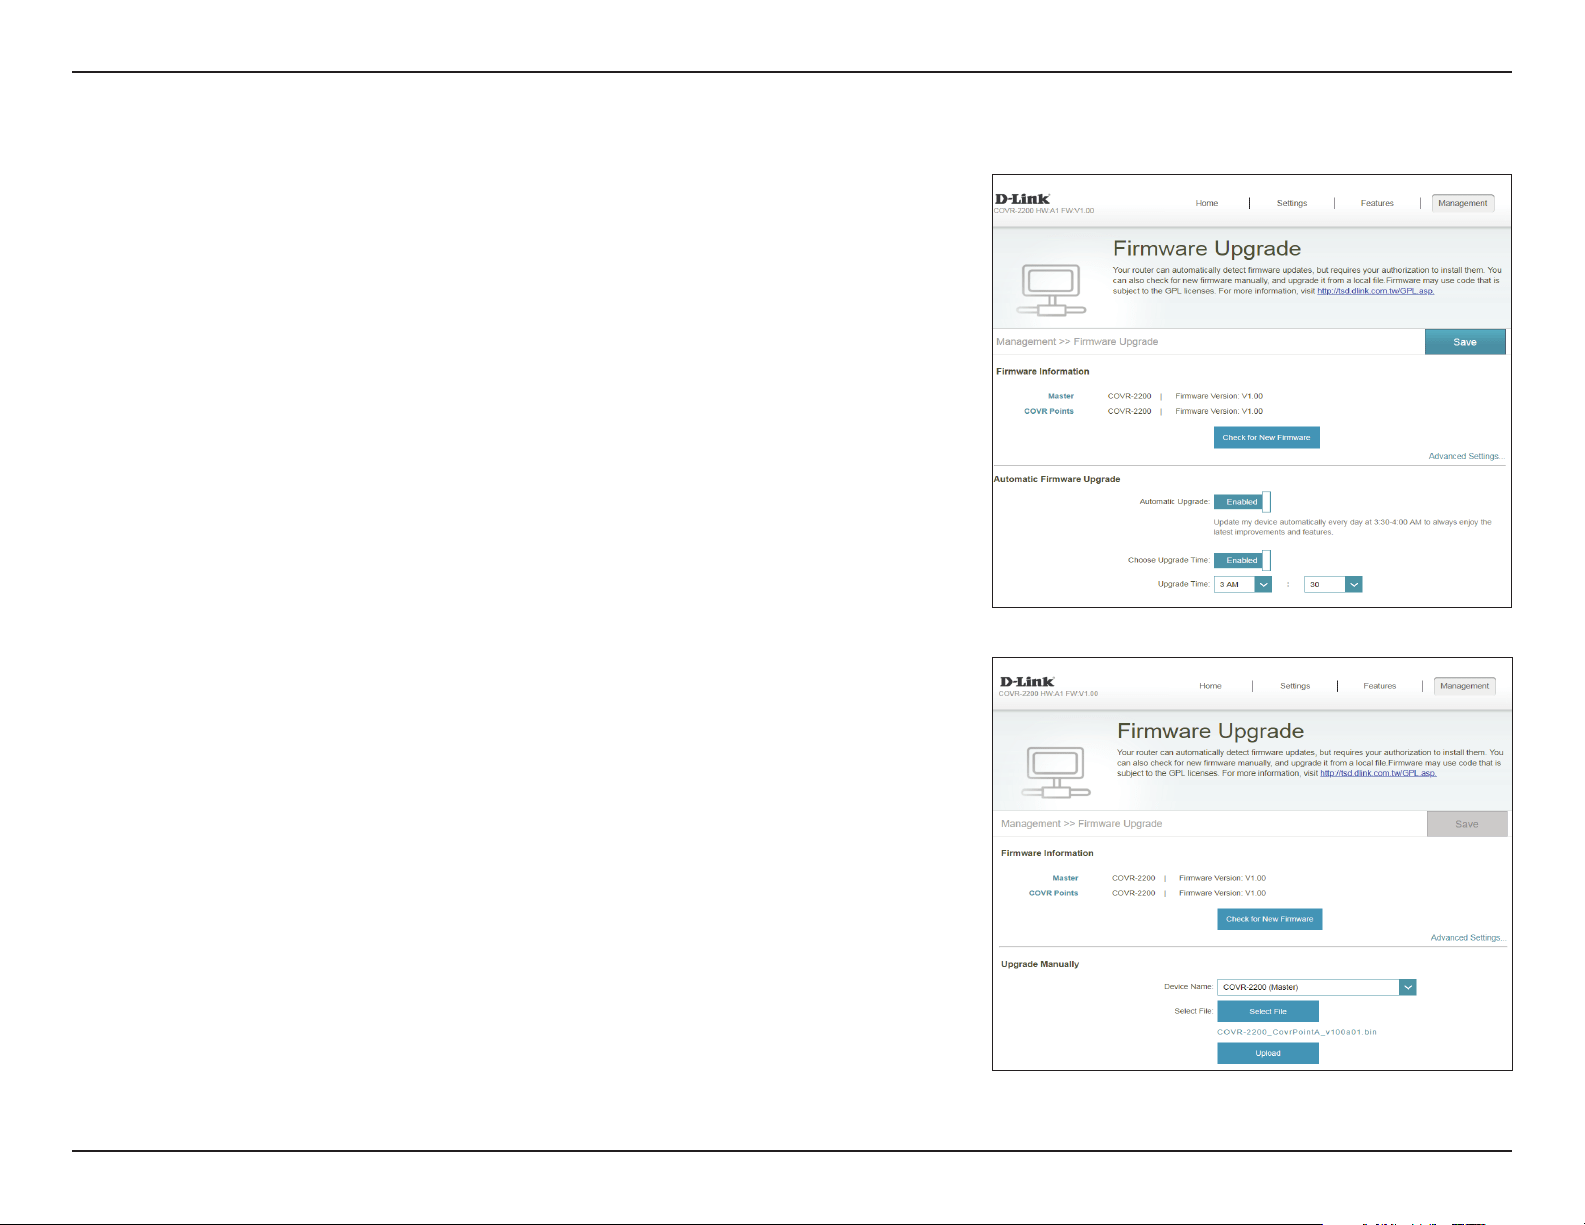
Task: Open Settings tab in lower screenshot
Action: [x=1295, y=686]
